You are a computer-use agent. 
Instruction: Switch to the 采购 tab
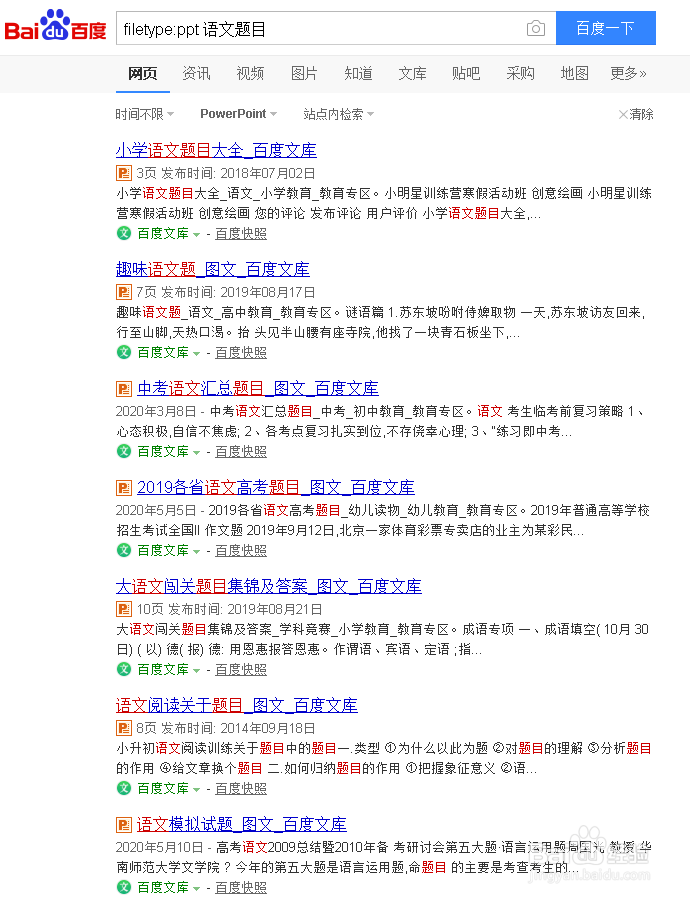pos(520,73)
